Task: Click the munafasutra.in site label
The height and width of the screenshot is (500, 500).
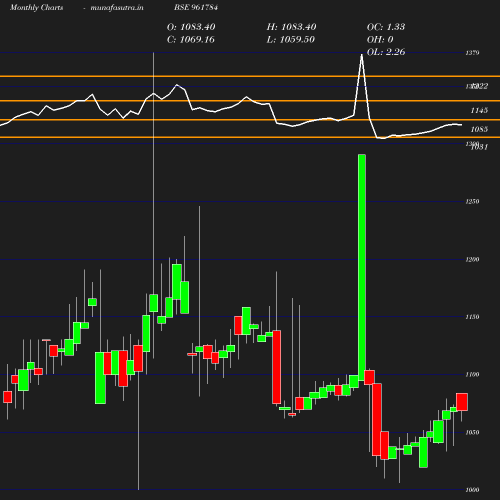Action: tap(117, 8)
